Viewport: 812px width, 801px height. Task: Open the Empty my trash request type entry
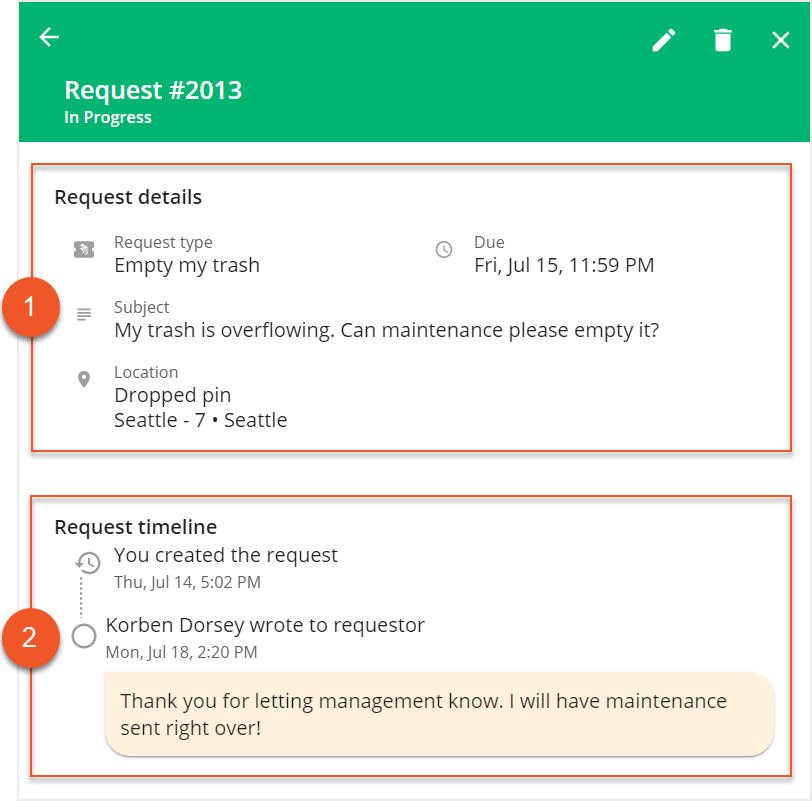click(x=187, y=266)
